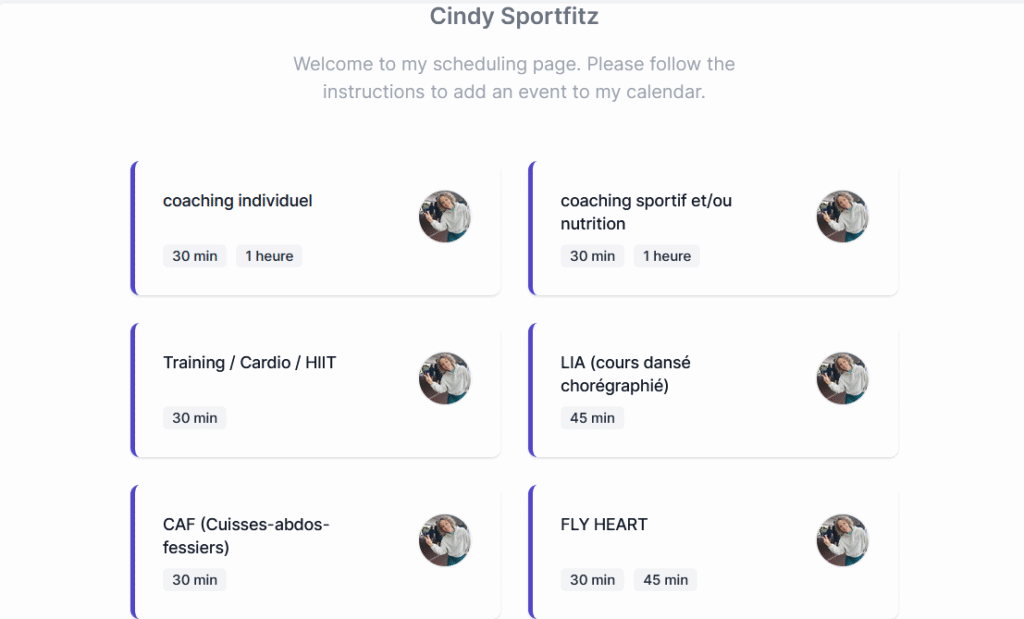The image size is (1024, 619).
Task: Choose 30 min for coaching sportif et/ou nutrition
Action: pos(592,256)
